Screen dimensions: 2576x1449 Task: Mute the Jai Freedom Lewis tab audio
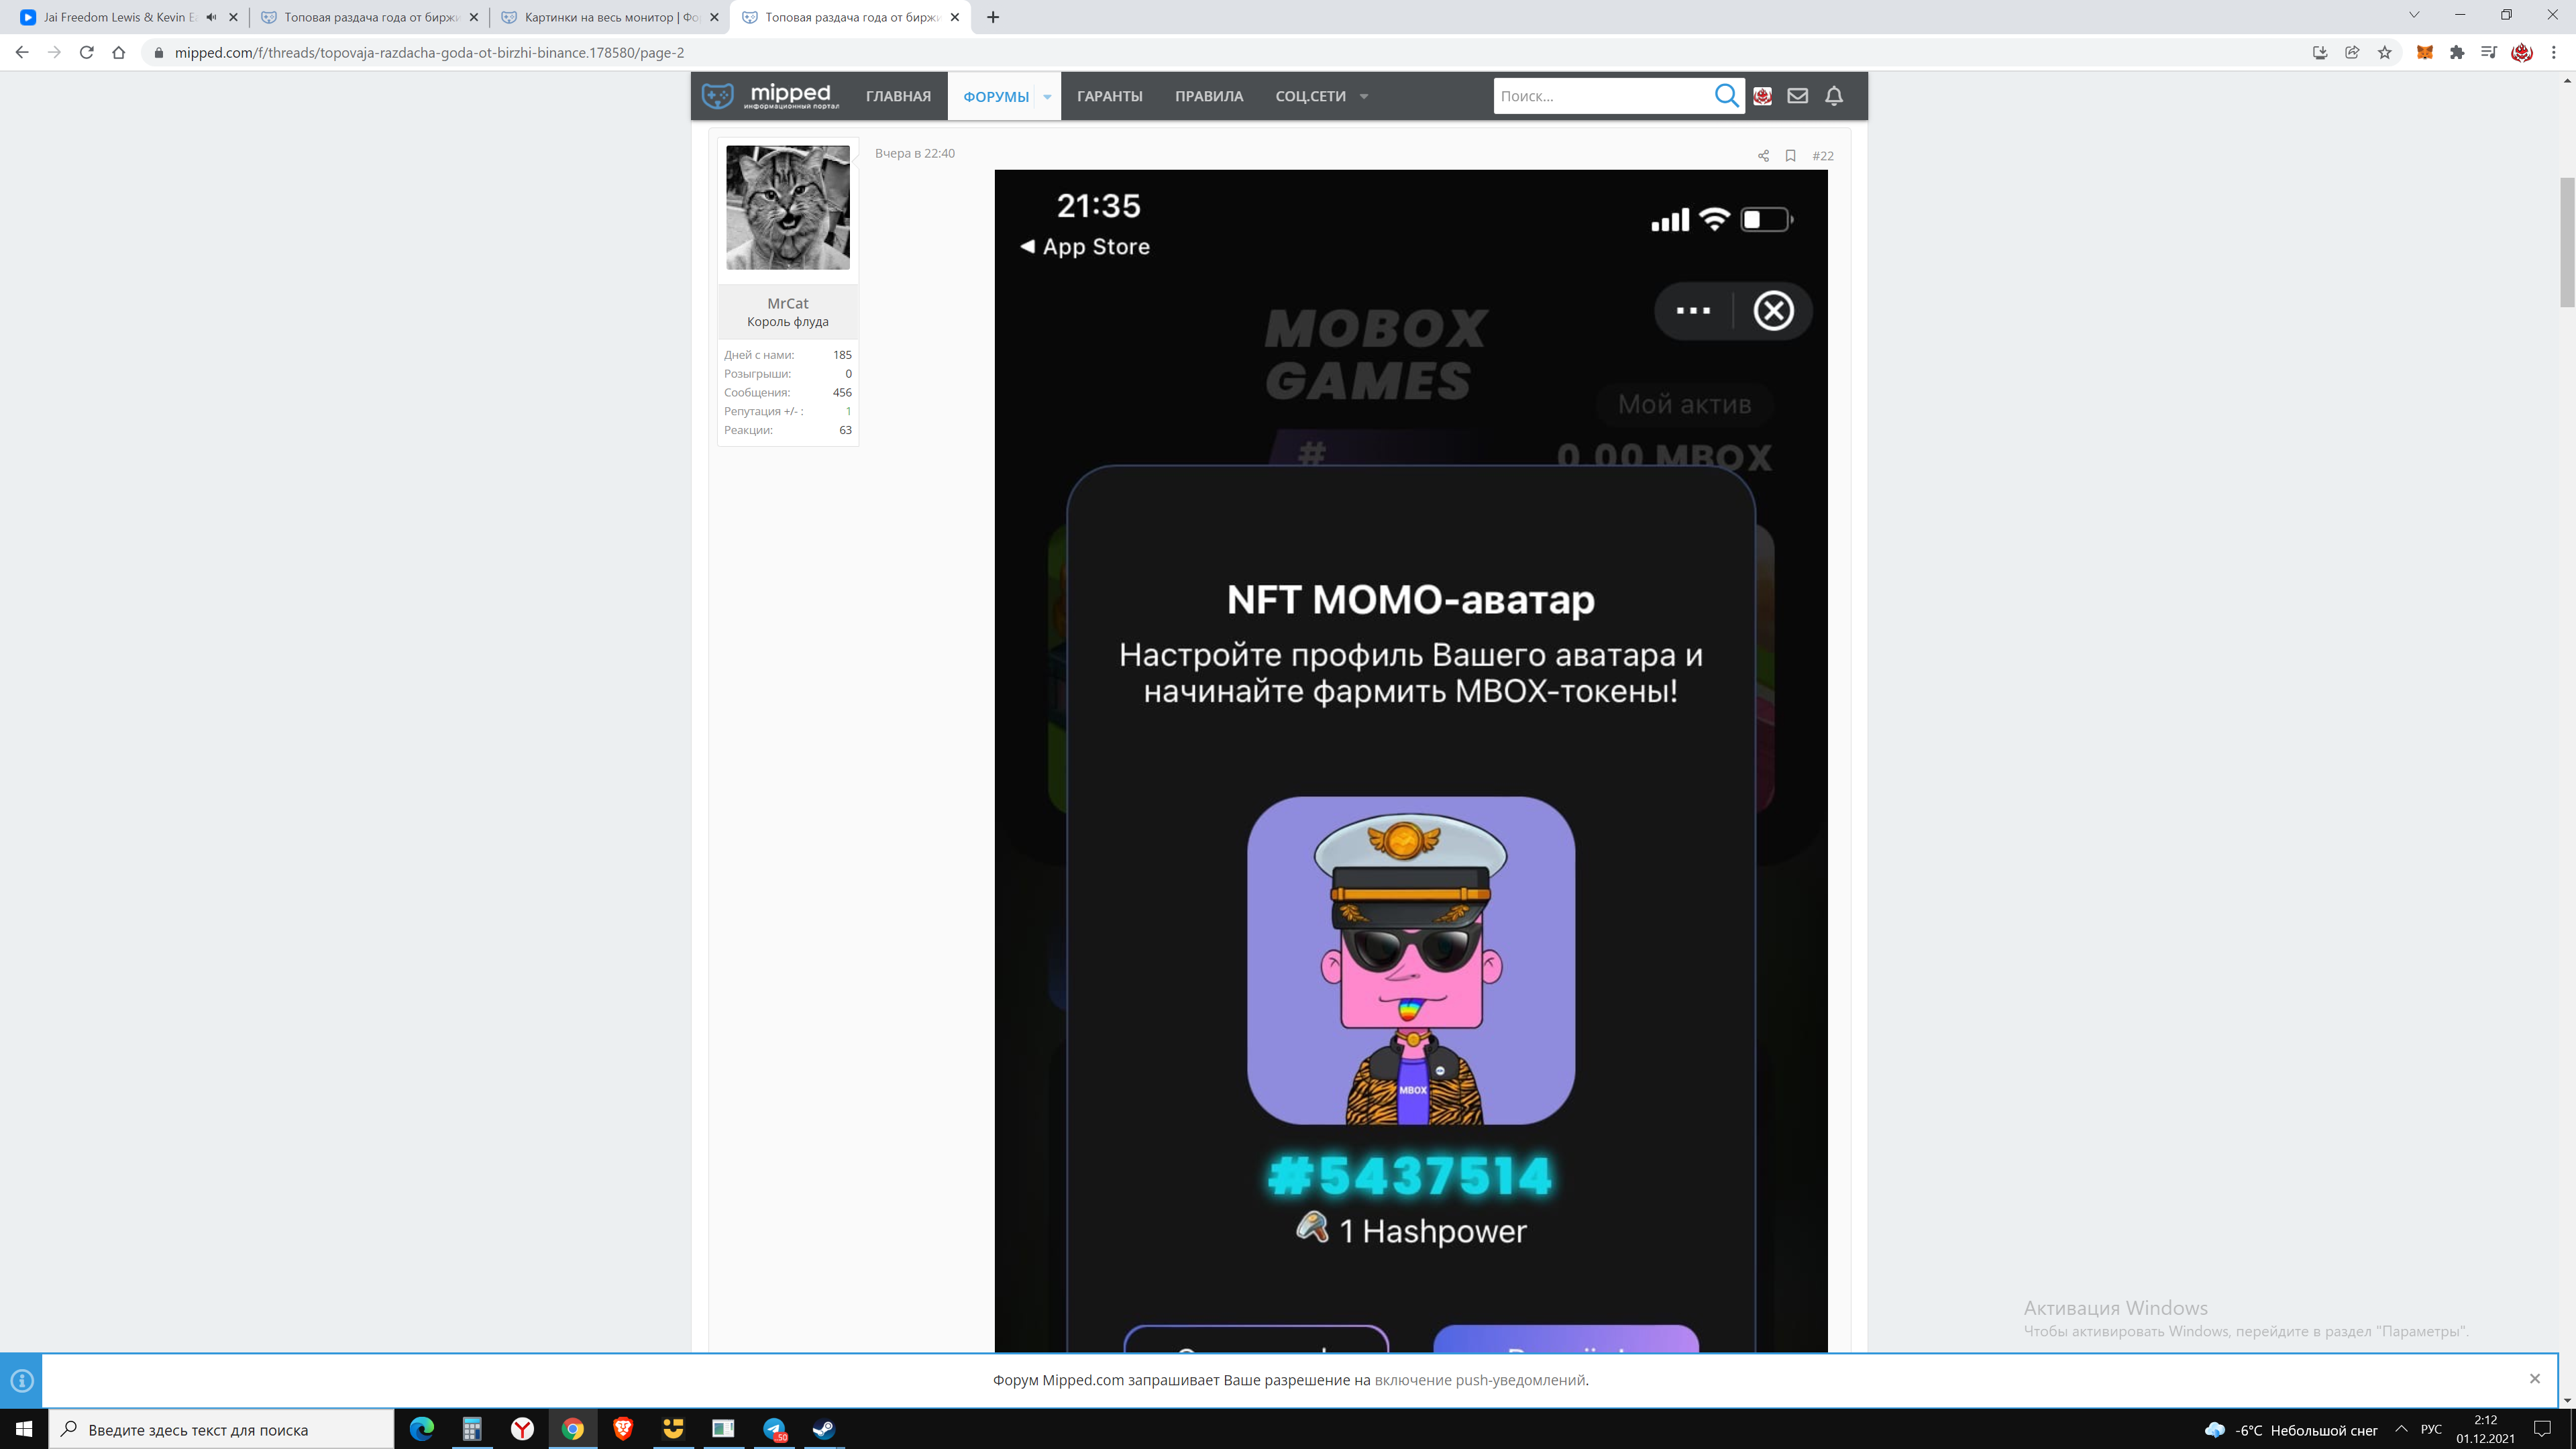click(x=211, y=17)
